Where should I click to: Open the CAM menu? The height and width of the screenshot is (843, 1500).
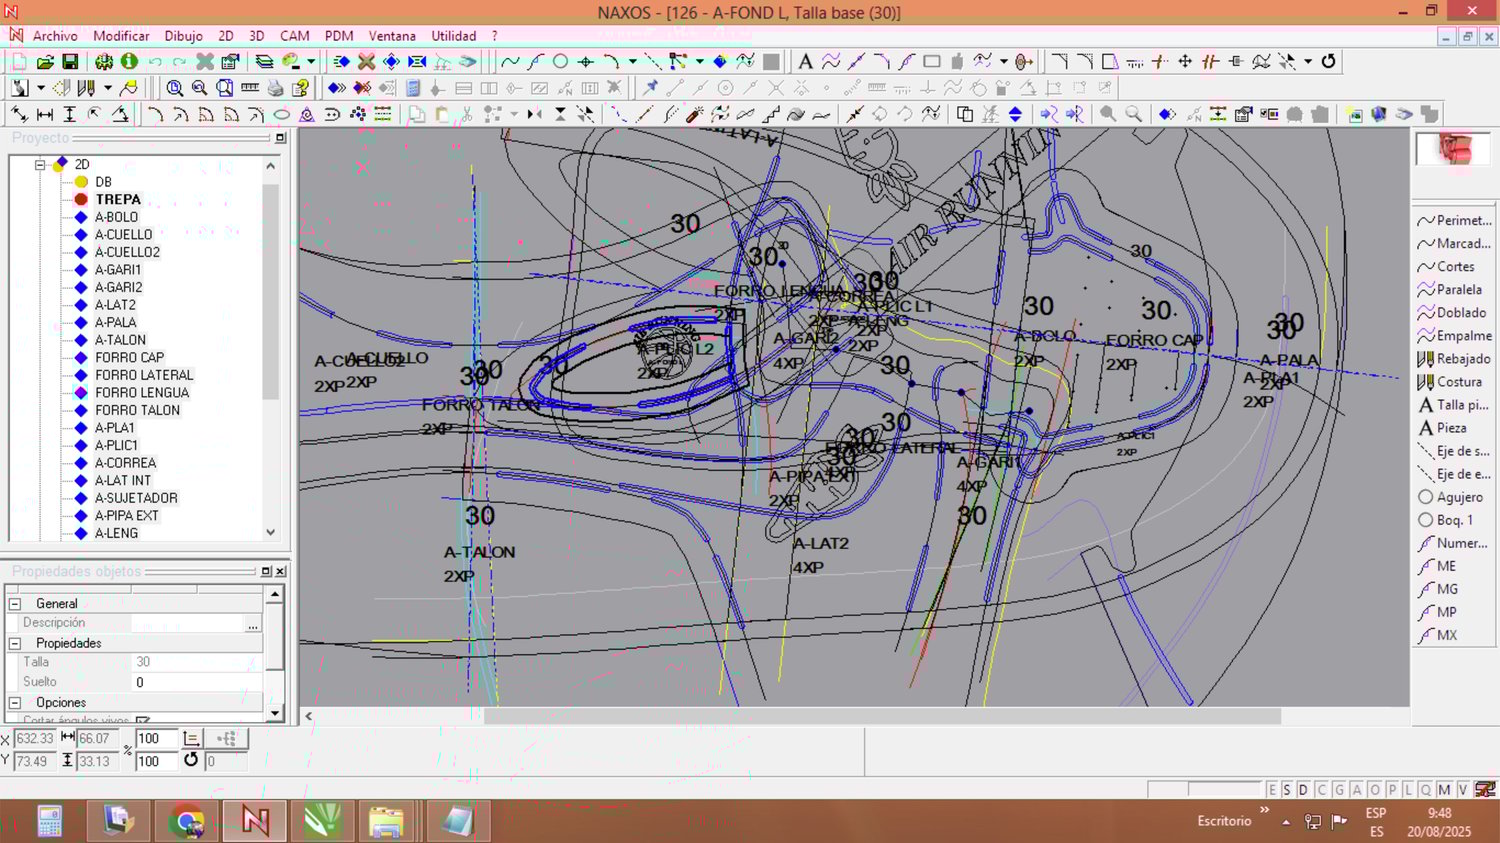pyautogui.click(x=294, y=36)
